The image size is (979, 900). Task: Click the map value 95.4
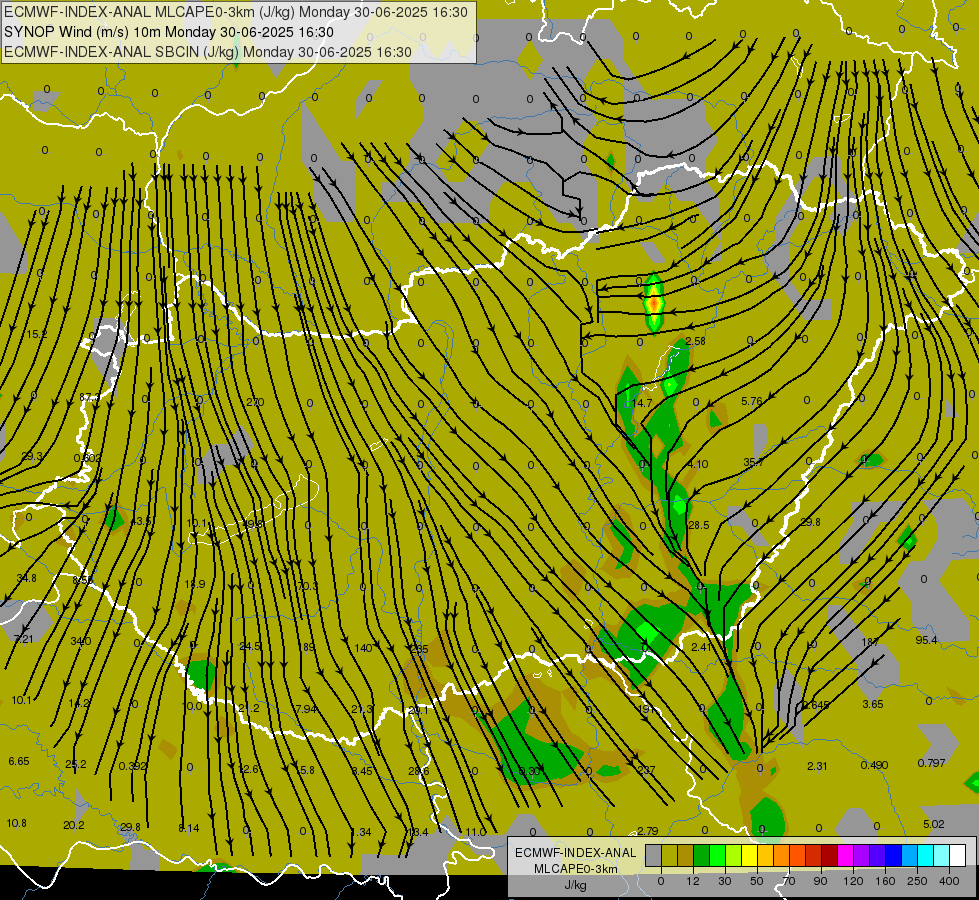click(927, 640)
